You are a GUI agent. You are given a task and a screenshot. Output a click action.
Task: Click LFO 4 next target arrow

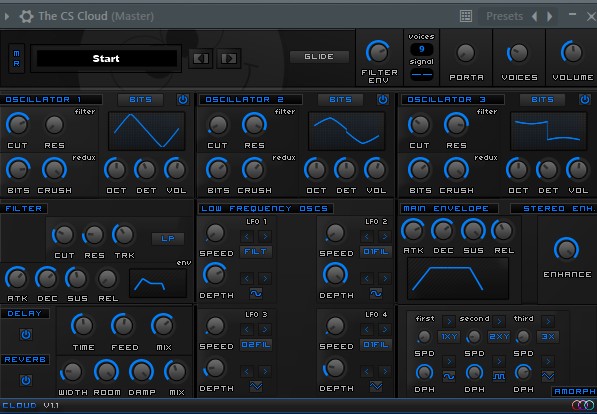pyautogui.click(x=385, y=329)
